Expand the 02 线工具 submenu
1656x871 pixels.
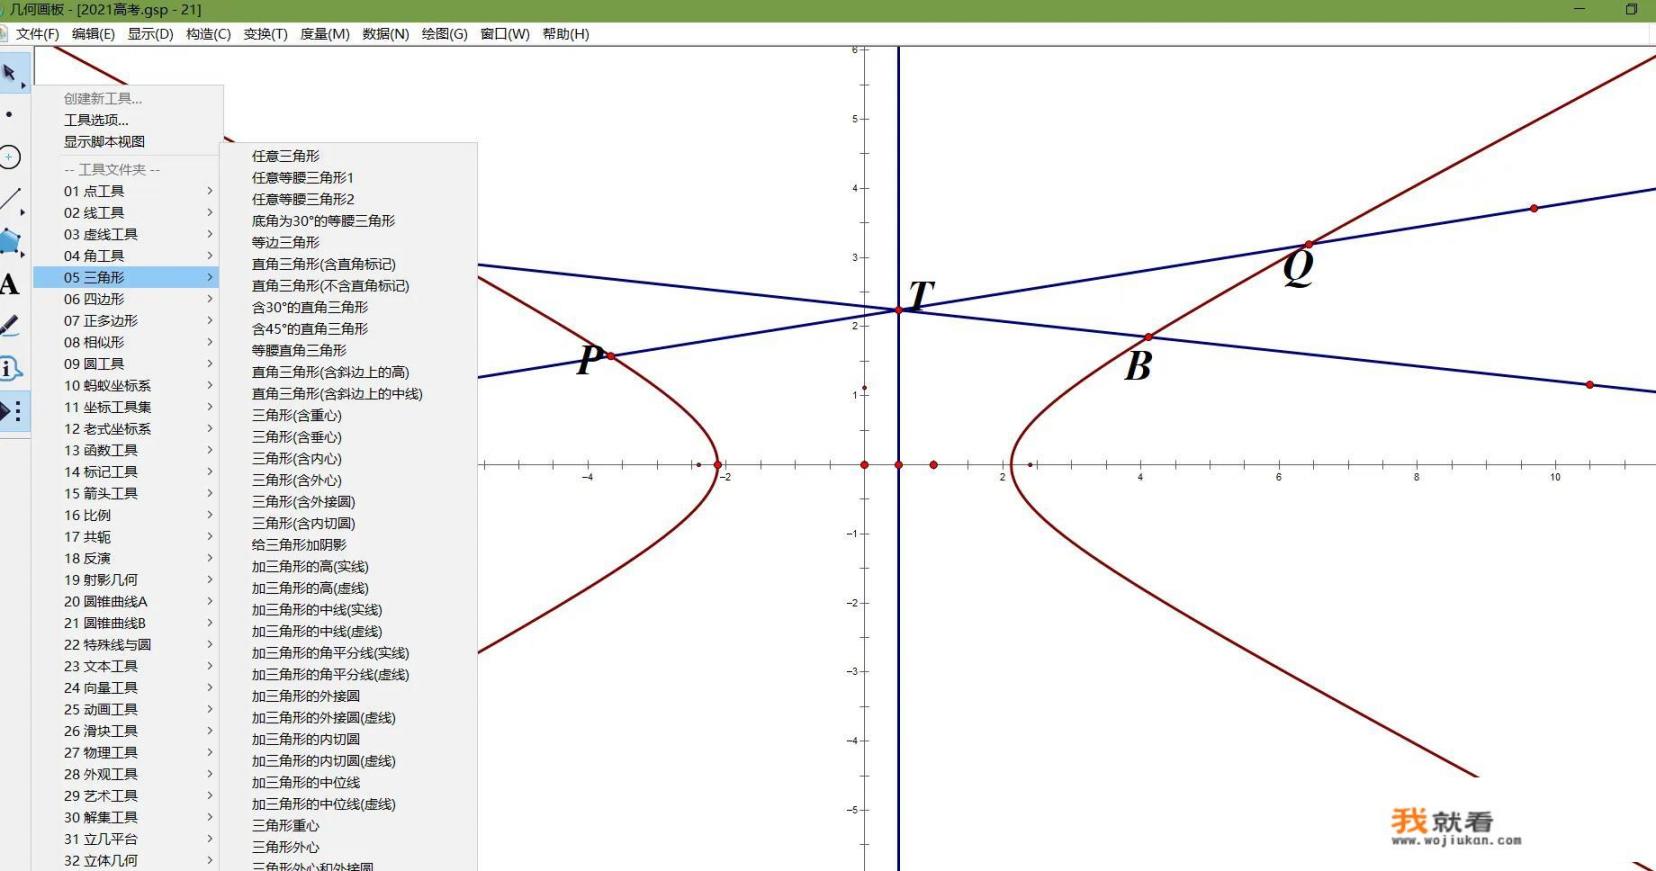tap(127, 213)
